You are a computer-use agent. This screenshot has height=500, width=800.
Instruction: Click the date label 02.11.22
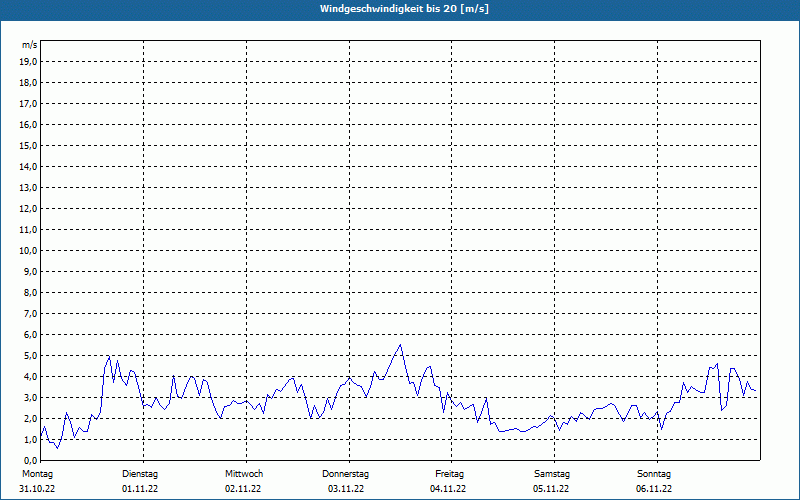[x=243, y=489]
